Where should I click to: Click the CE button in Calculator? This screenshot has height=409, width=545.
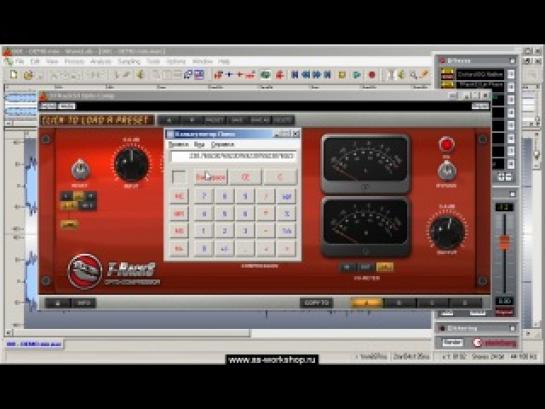point(245,177)
